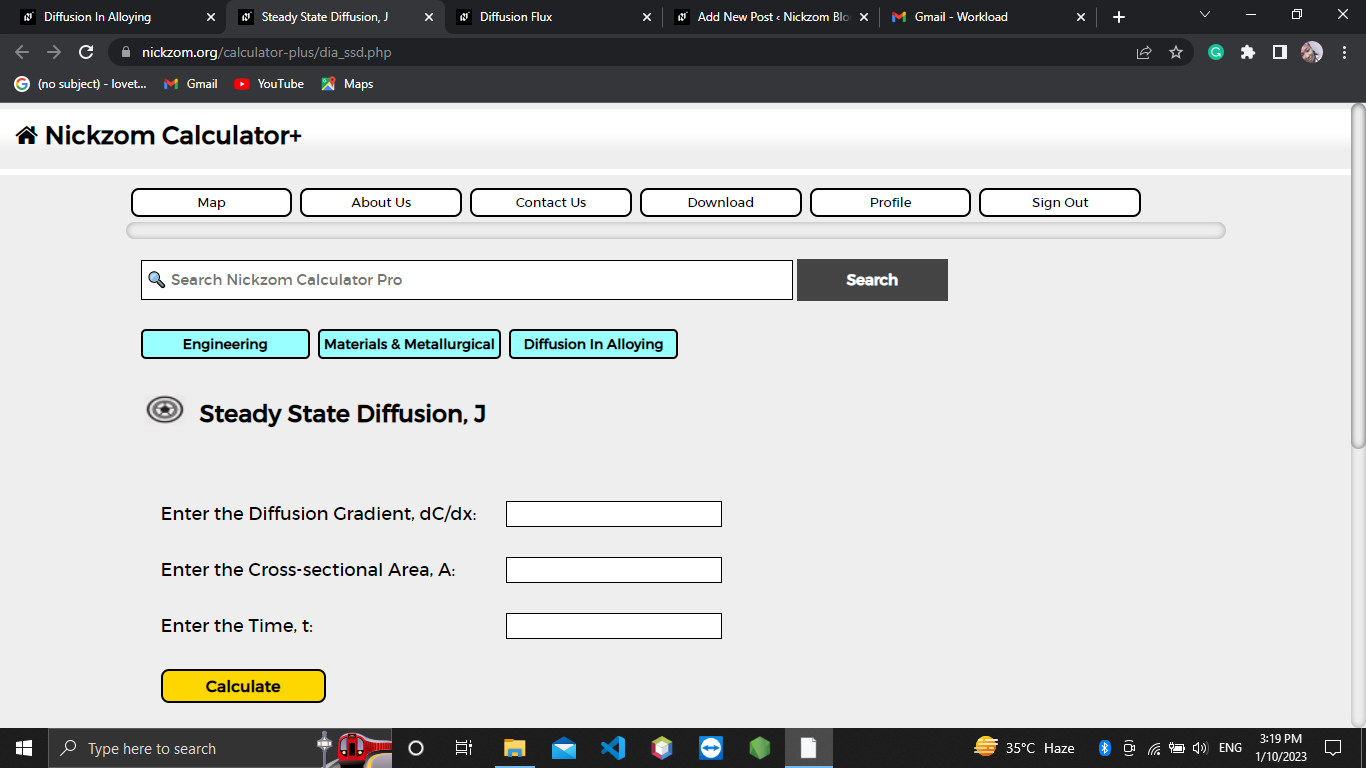Open the Maps bookmark
The image size is (1366, 768).
point(347,84)
